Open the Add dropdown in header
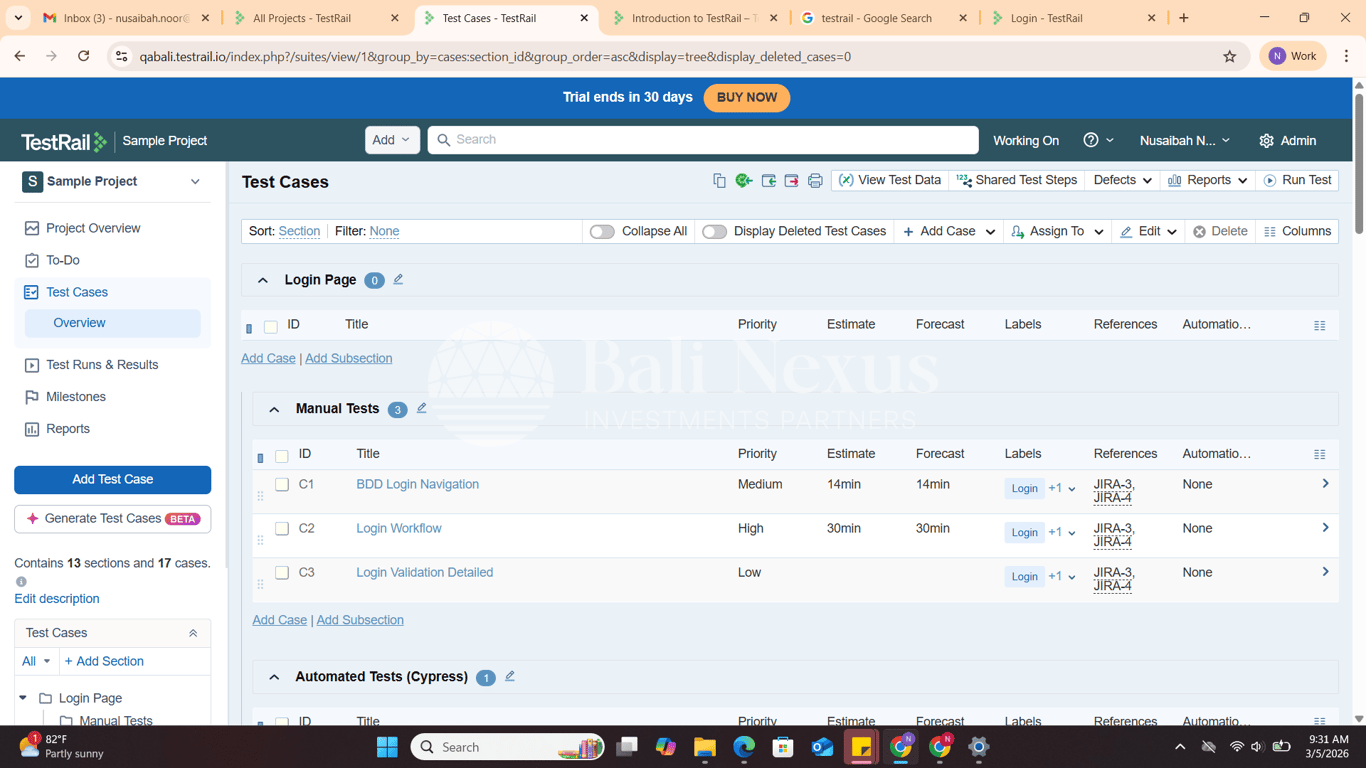The width and height of the screenshot is (1366, 768). tap(392, 140)
